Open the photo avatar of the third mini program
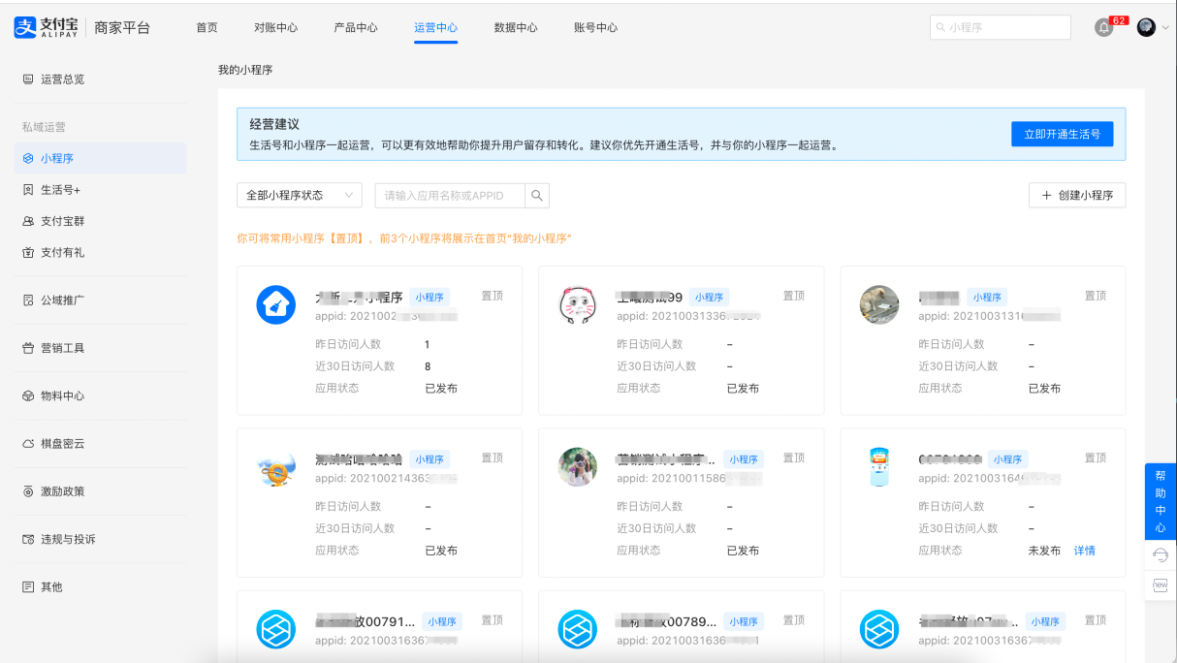This screenshot has height=663, width=1177. pos(879,305)
